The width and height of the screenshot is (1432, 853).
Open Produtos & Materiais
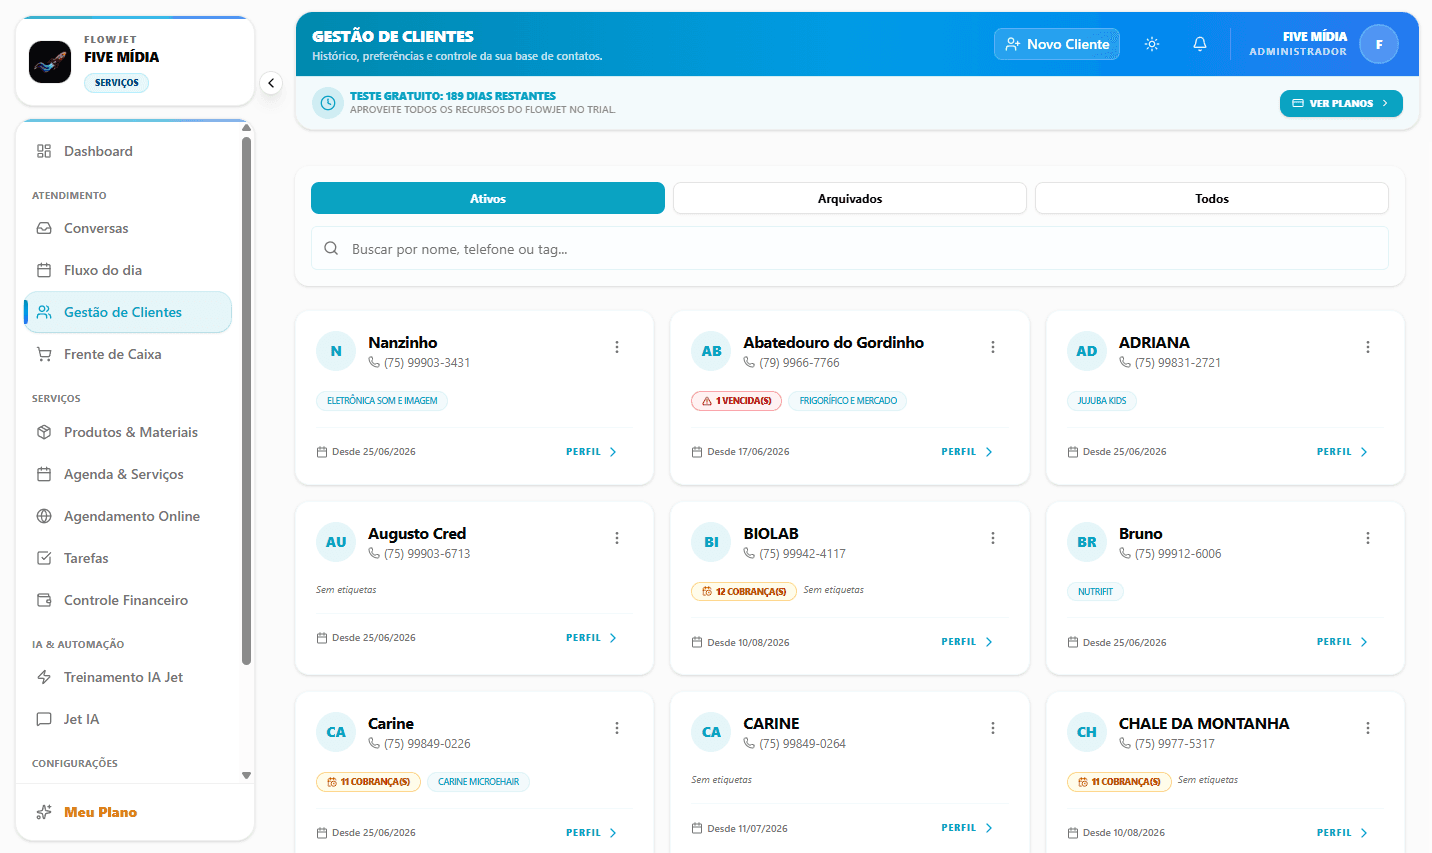[128, 432]
